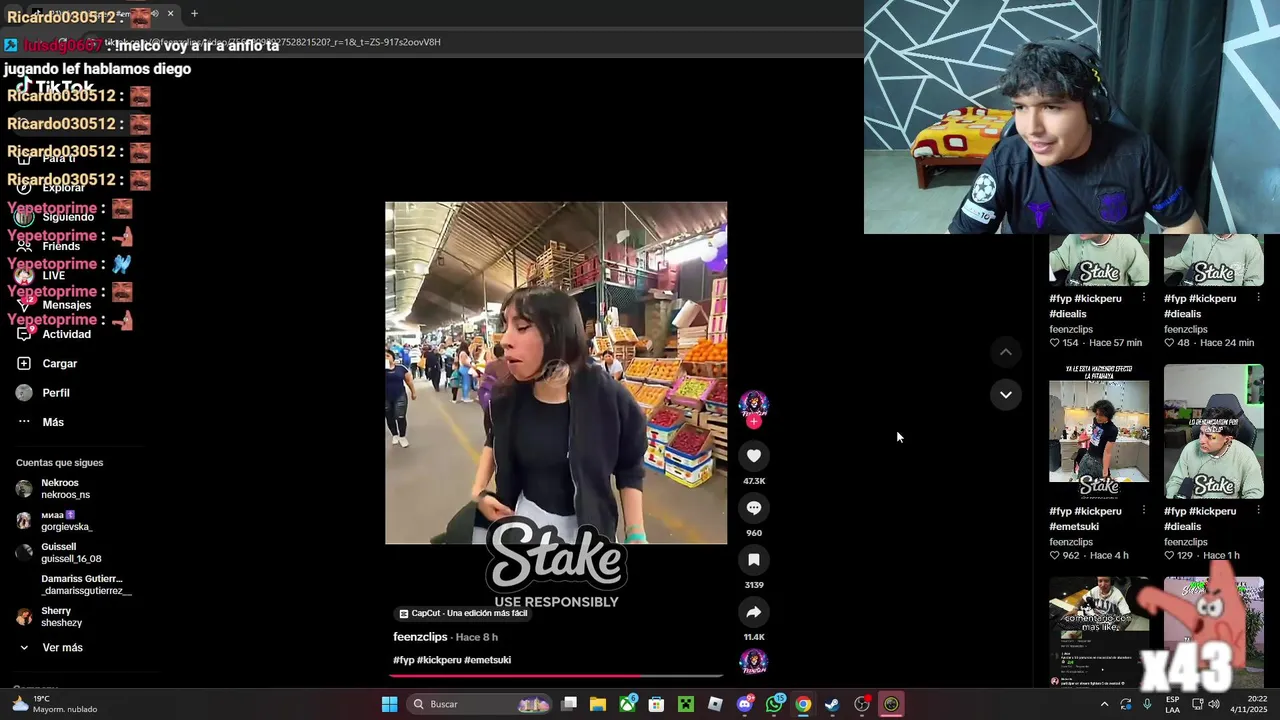Open followed account Nekroos
This screenshot has height=720, width=1280.
(x=65, y=489)
